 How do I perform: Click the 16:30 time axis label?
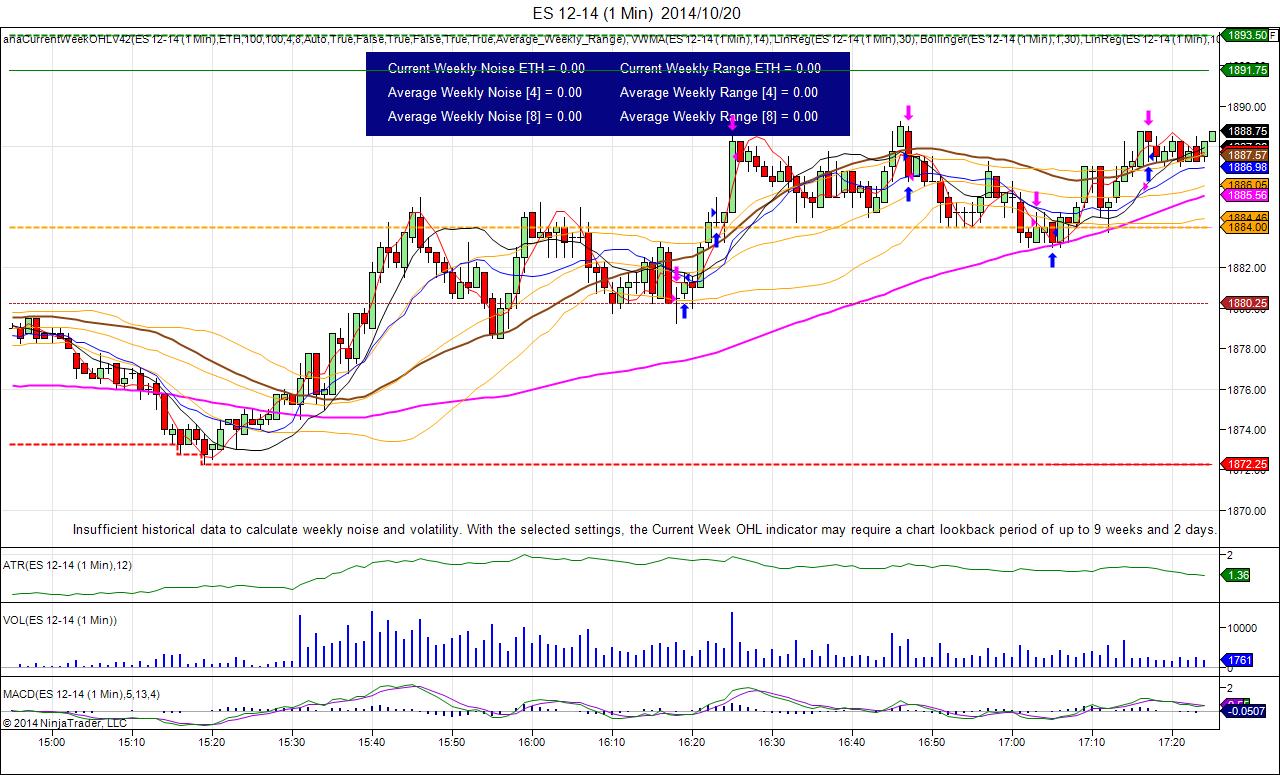tap(771, 742)
